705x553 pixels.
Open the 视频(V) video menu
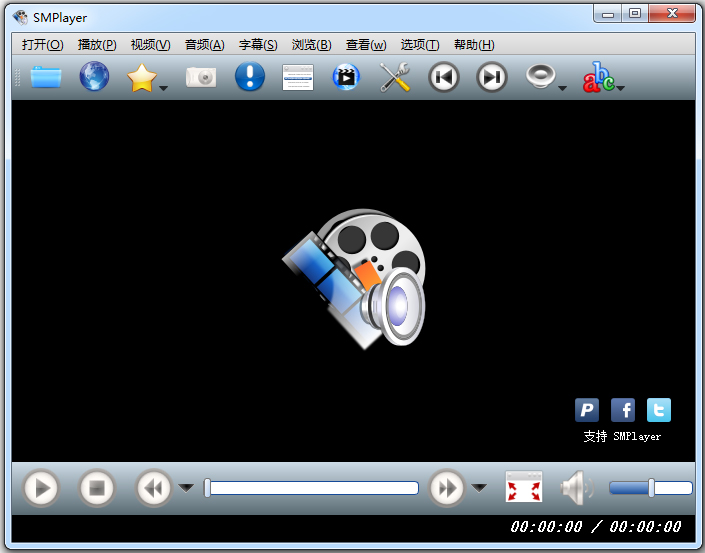pos(150,45)
